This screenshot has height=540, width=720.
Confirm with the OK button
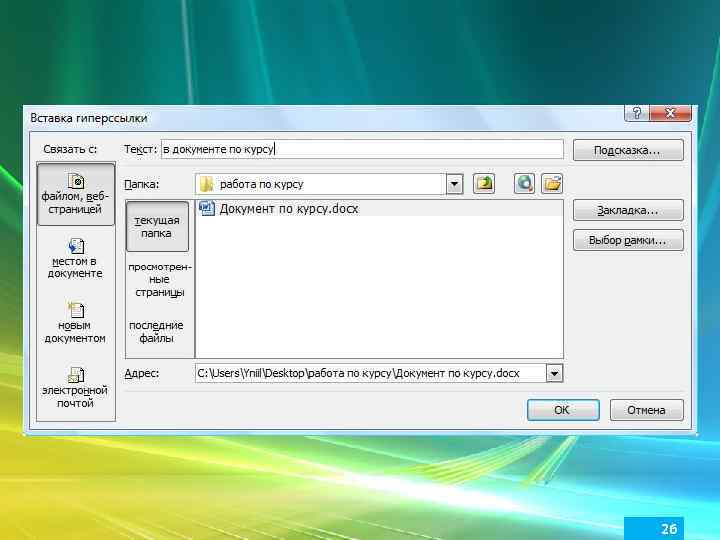point(563,410)
